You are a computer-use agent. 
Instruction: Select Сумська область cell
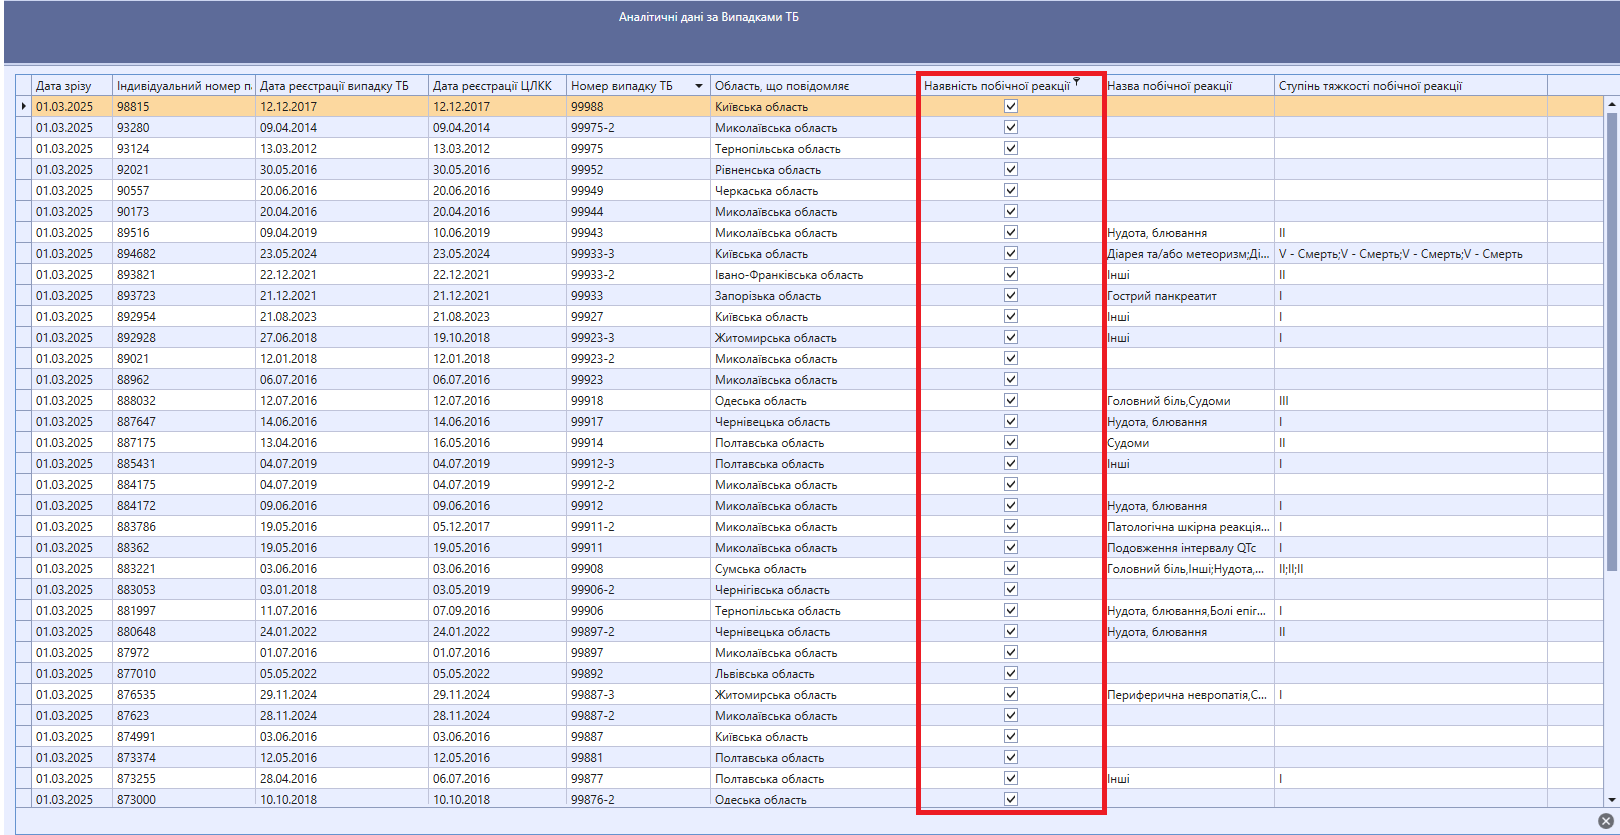point(815,569)
